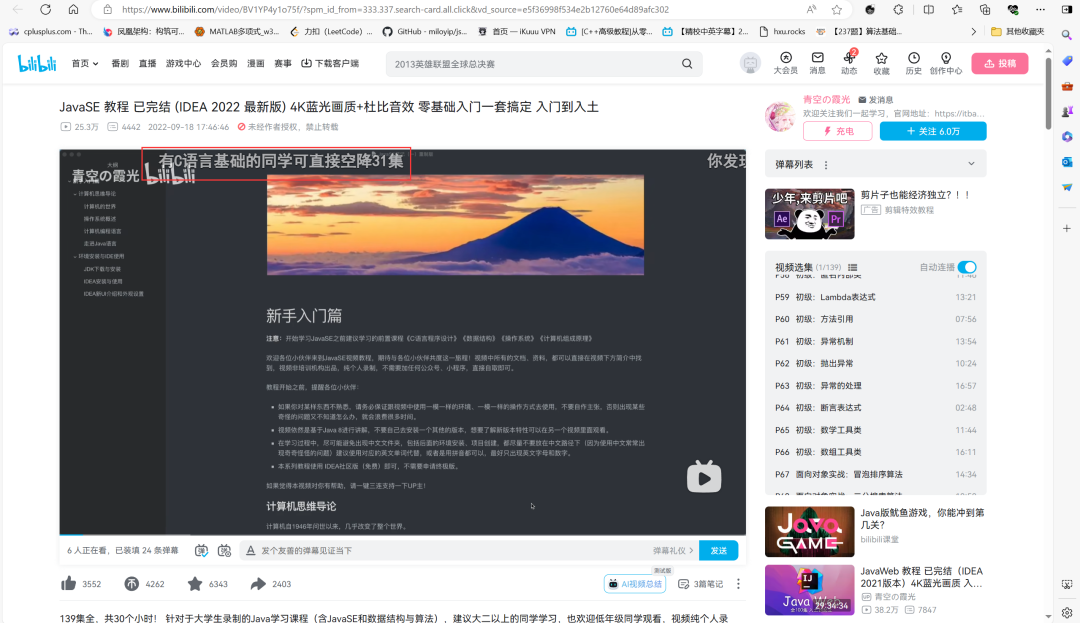This screenshot has height=623, width=1080.
Task: Open the three-dot more menu near 3篇笔记
Action: (739, 582)
